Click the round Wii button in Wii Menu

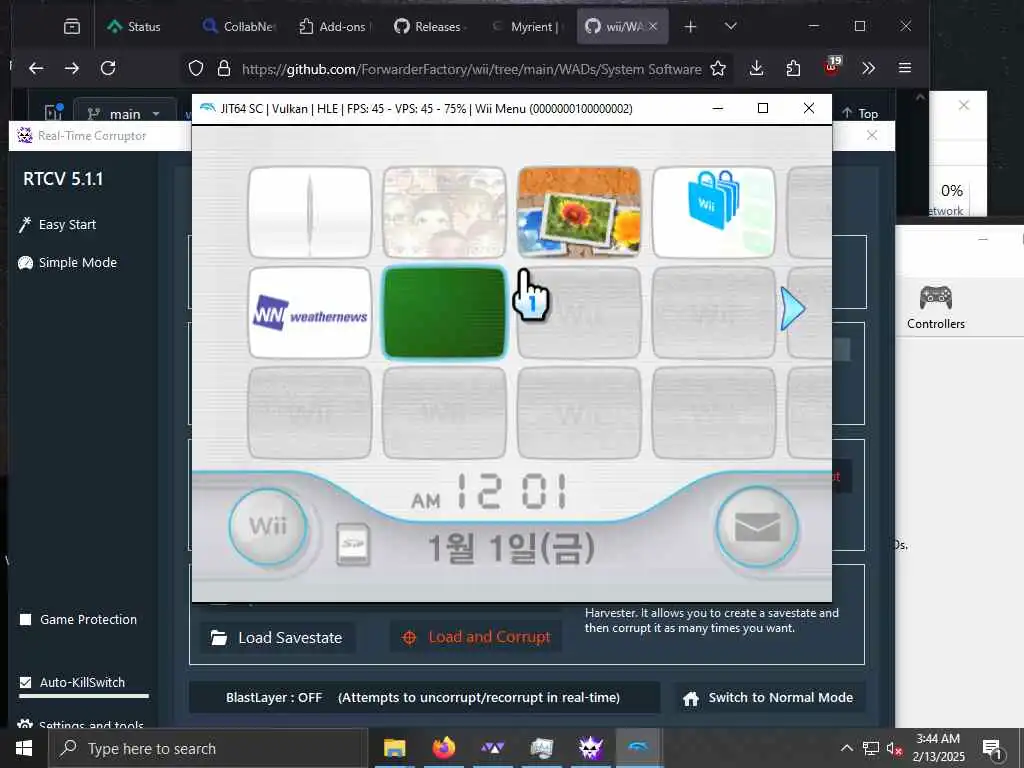268,526
